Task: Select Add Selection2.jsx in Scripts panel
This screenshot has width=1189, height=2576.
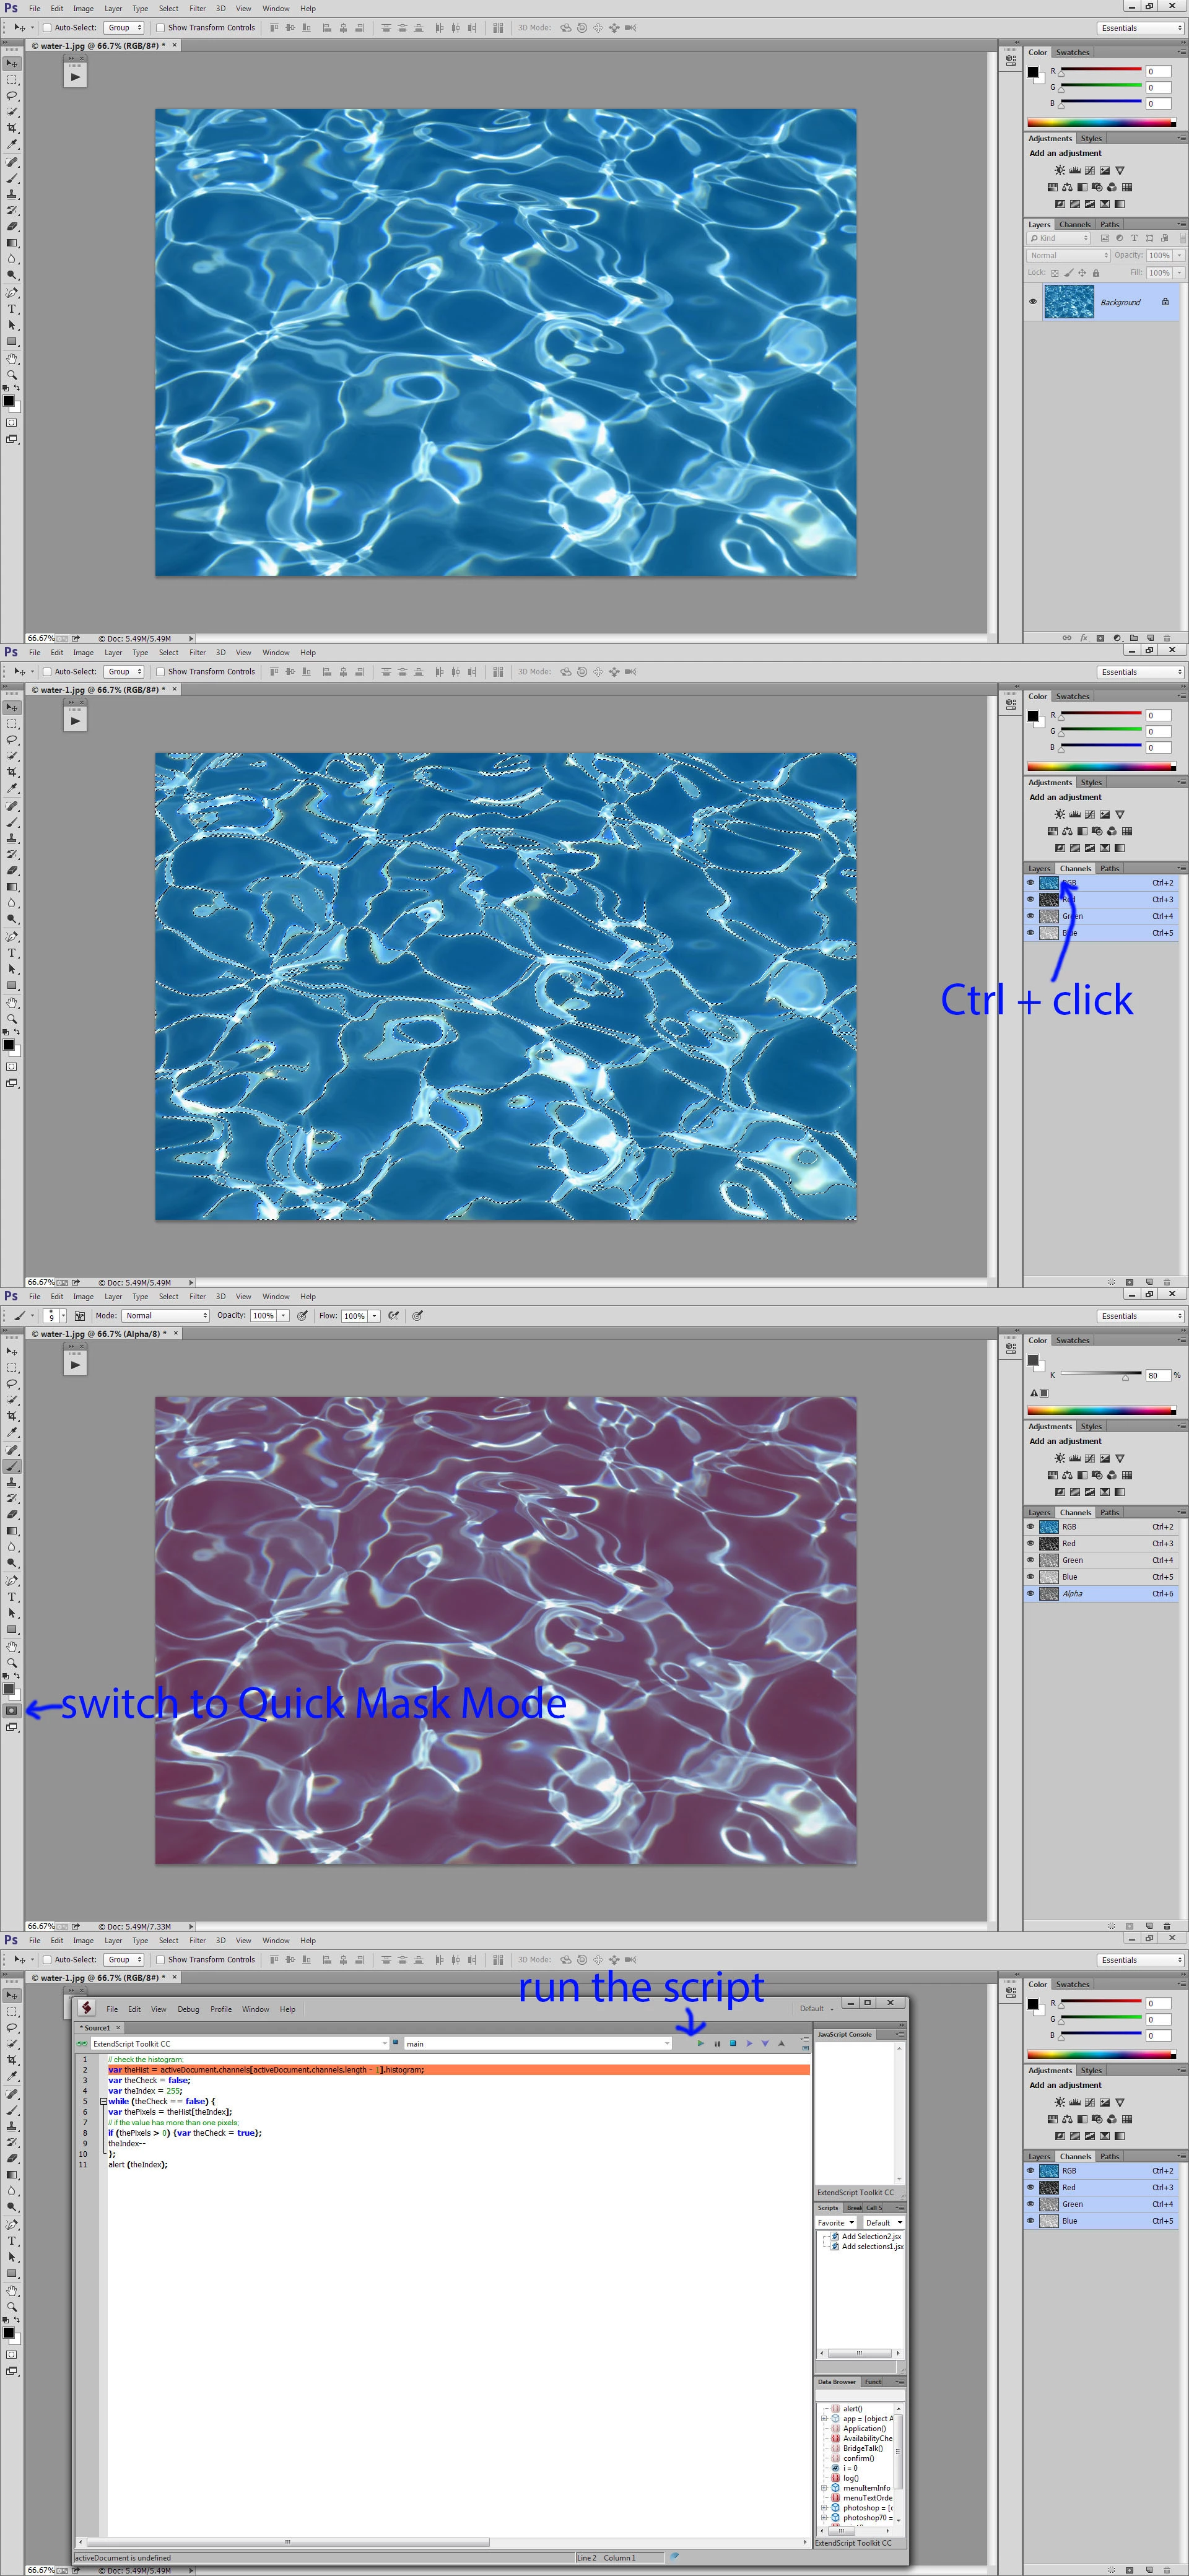Action: click(870, 2236)
